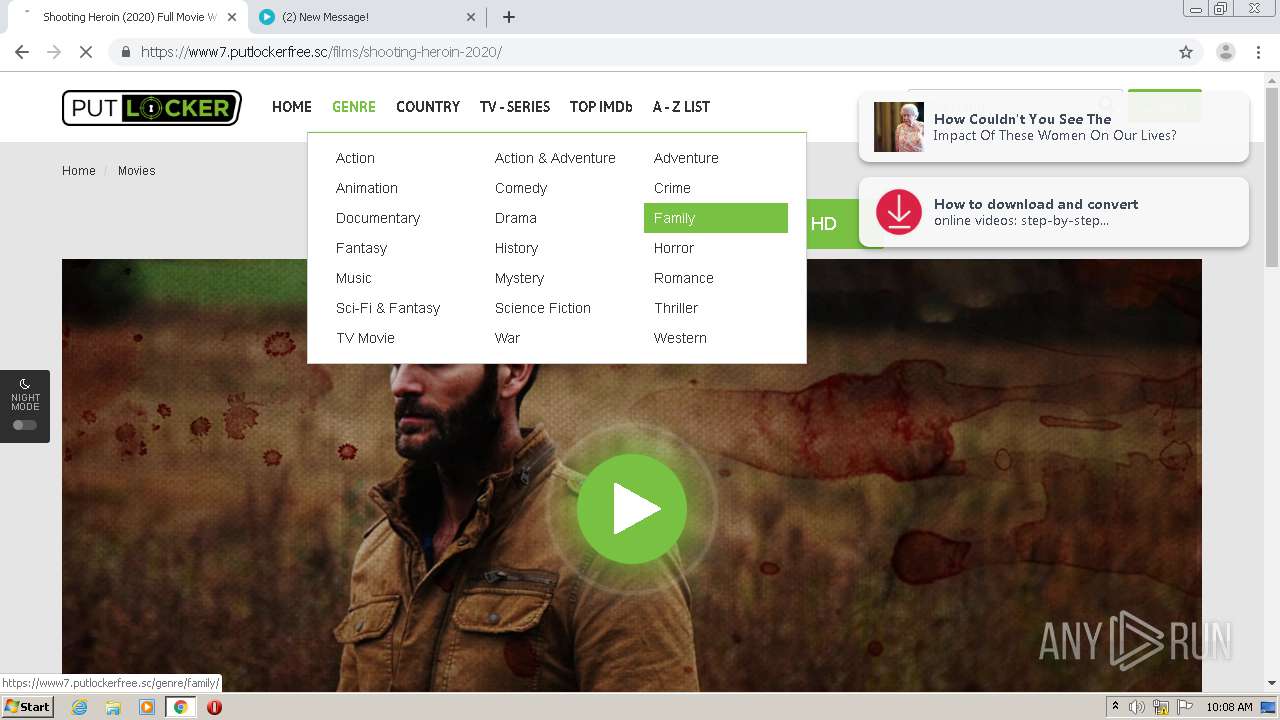
Task: Open the A-Z LIST page
Action: [681, 107]
